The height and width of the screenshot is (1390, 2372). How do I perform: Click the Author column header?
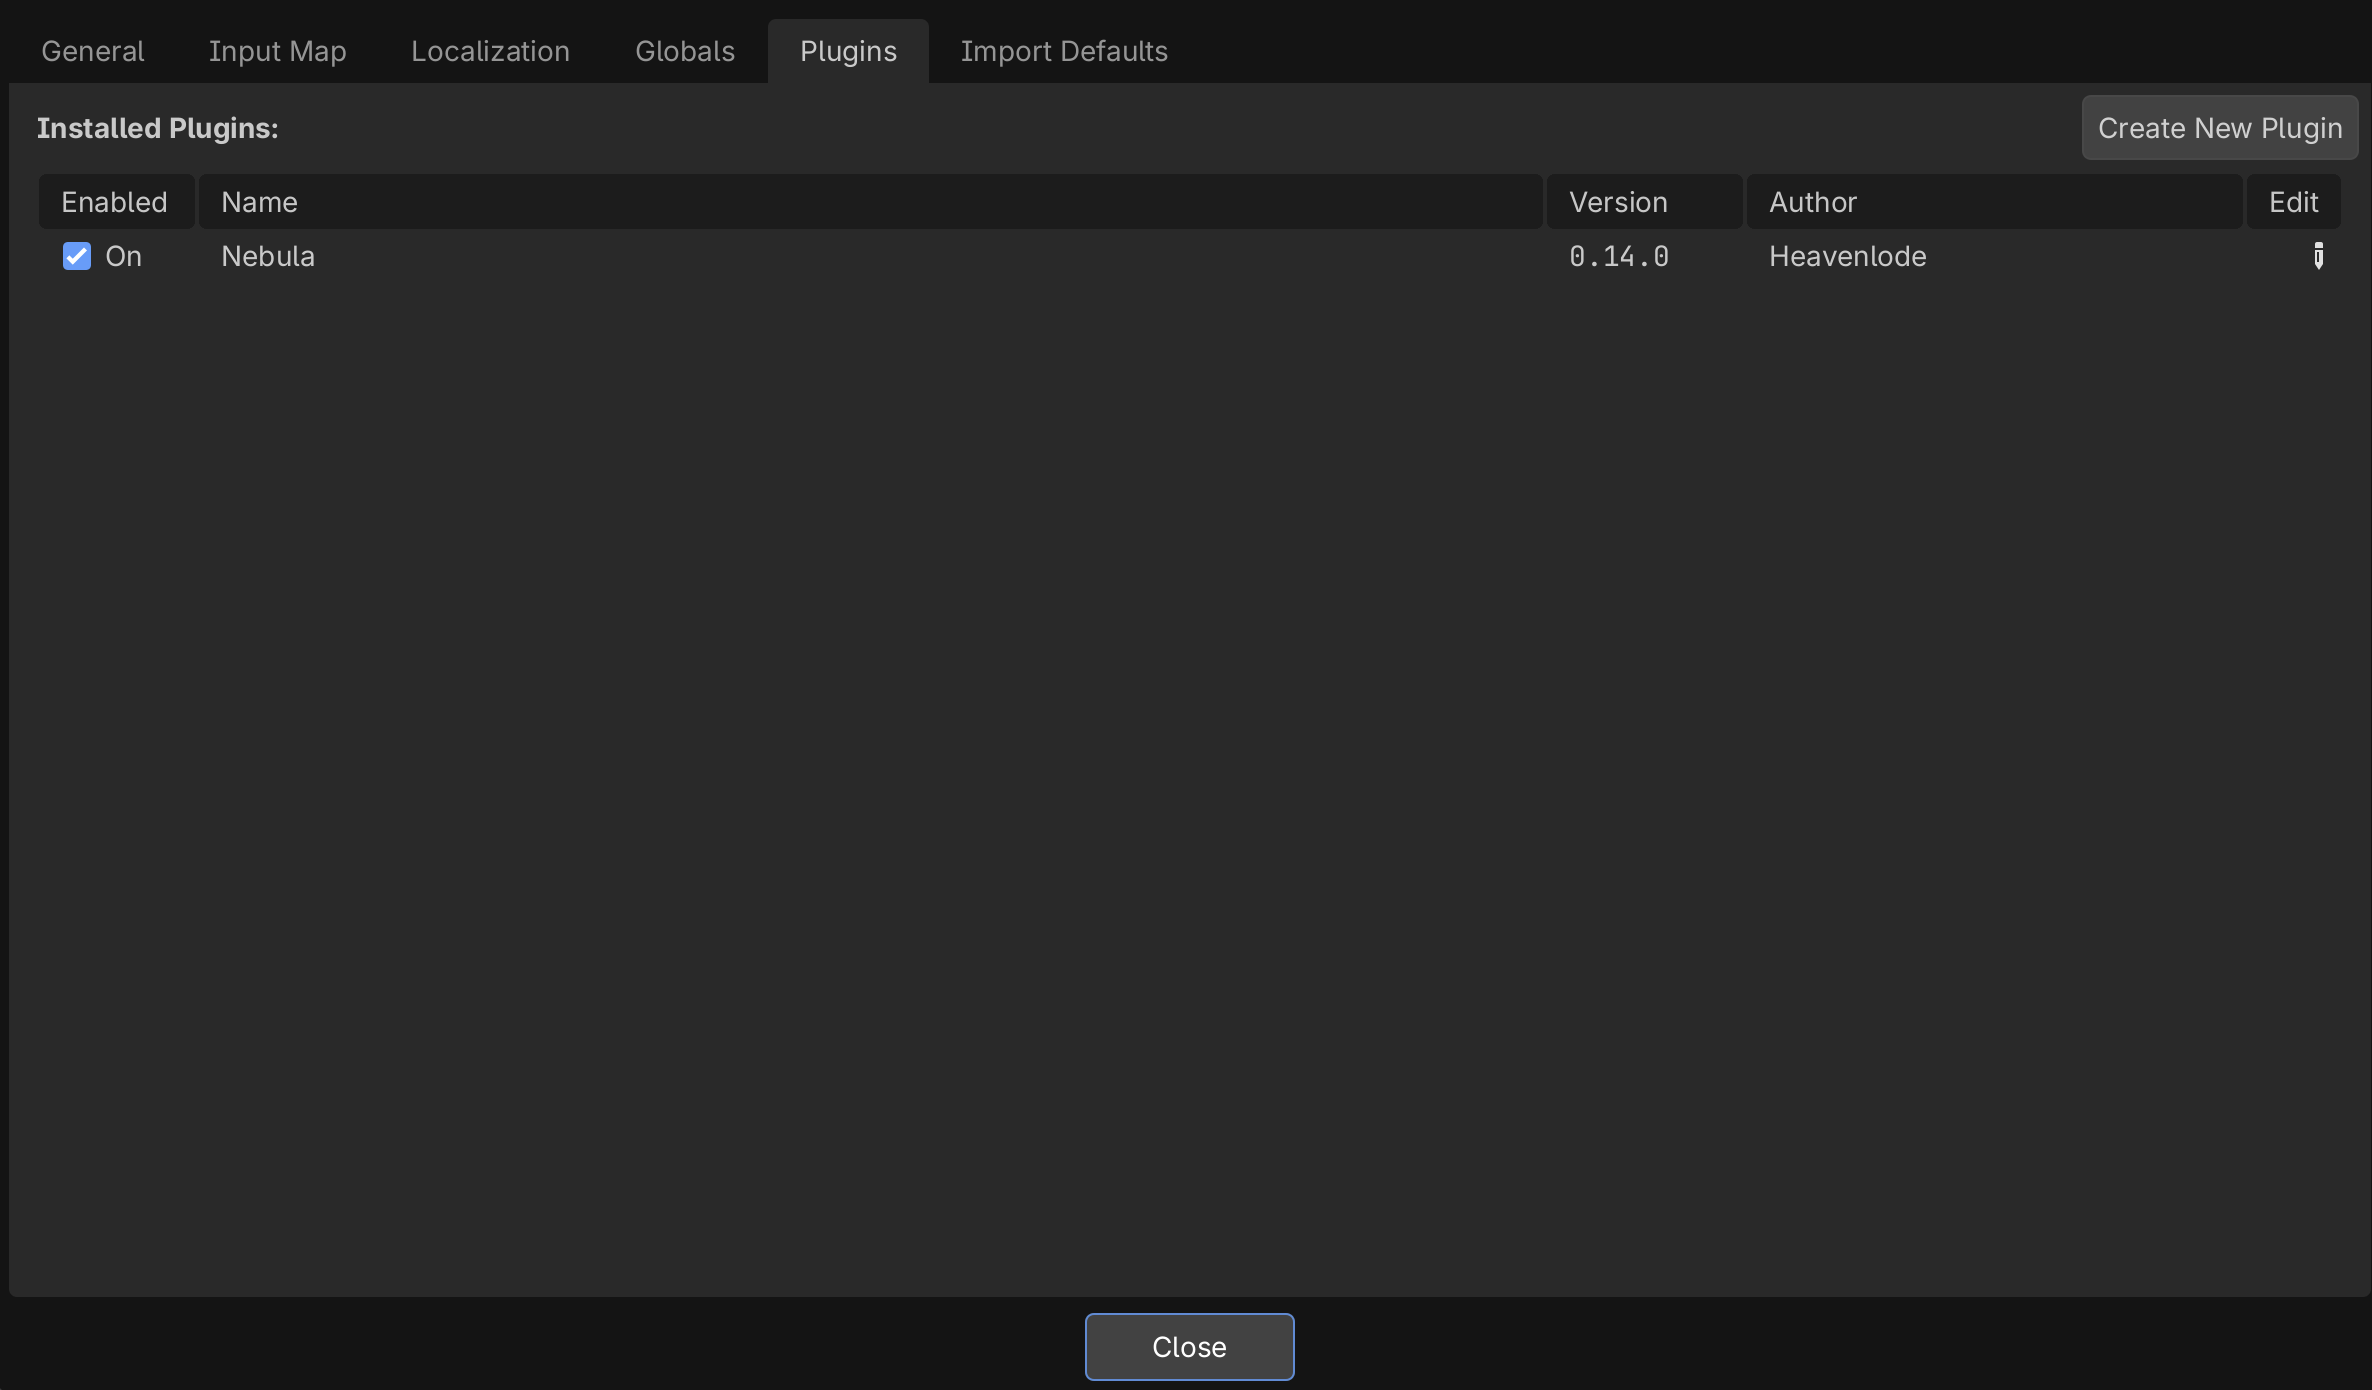1812,202
